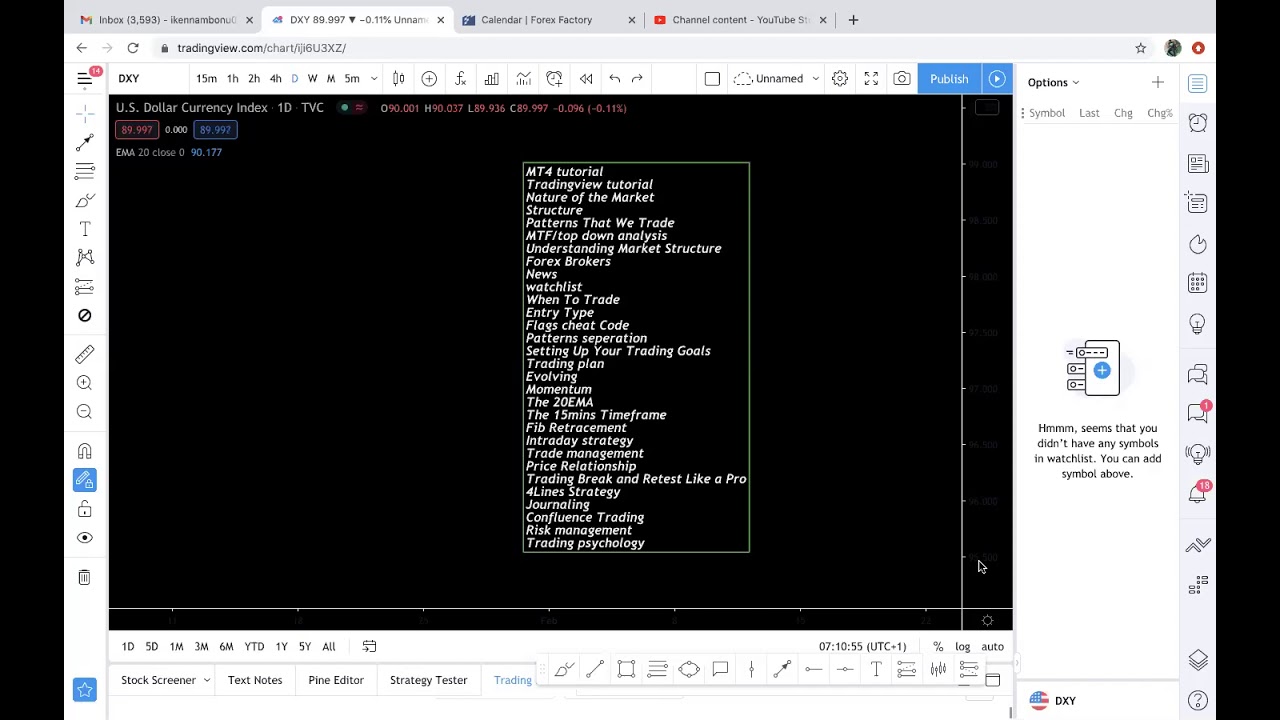The width and height of the screenshot is (1280, 720).
Task: Add symbol to watchlist with plus icon
Action: 1158,82
